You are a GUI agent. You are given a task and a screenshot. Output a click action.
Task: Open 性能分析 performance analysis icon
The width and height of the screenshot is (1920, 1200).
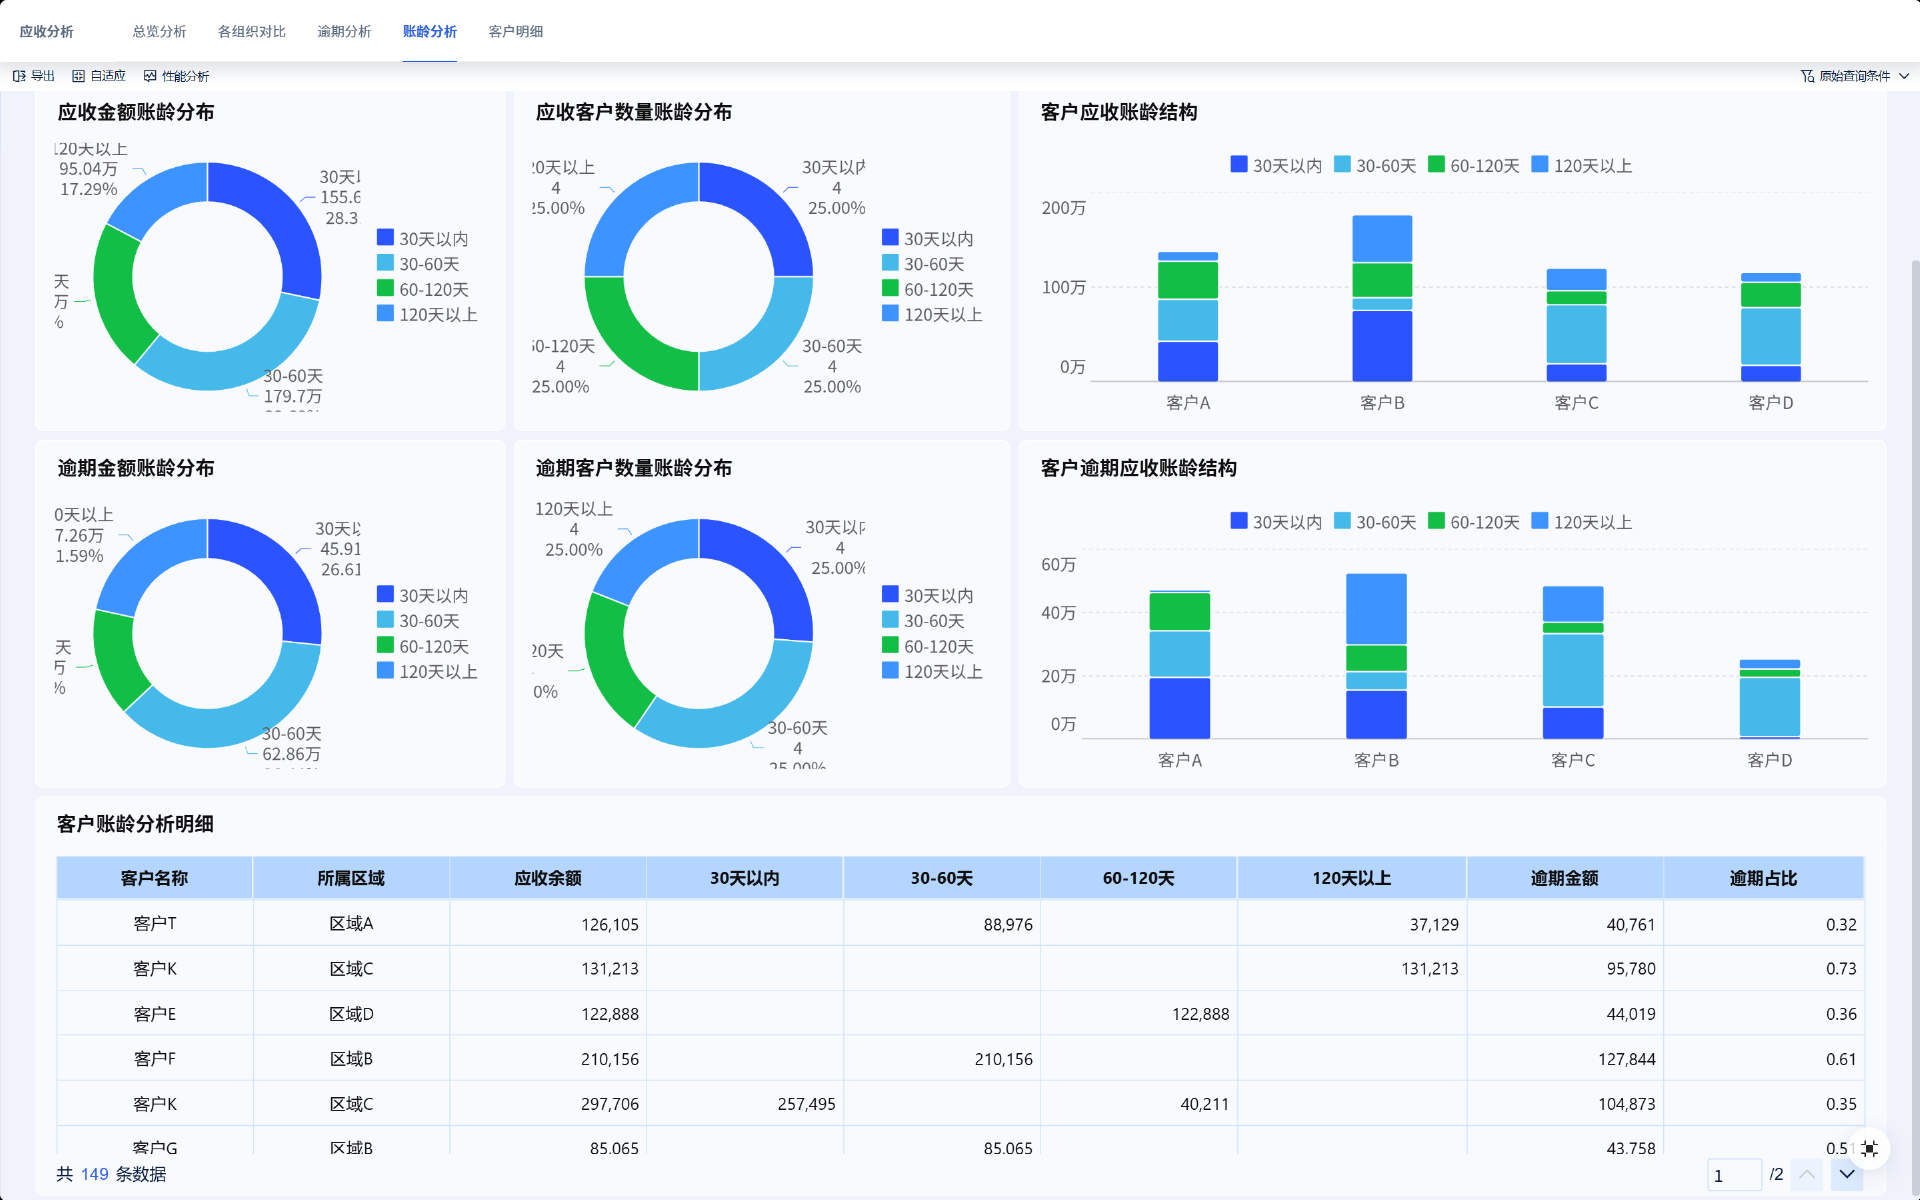(150, 76)
